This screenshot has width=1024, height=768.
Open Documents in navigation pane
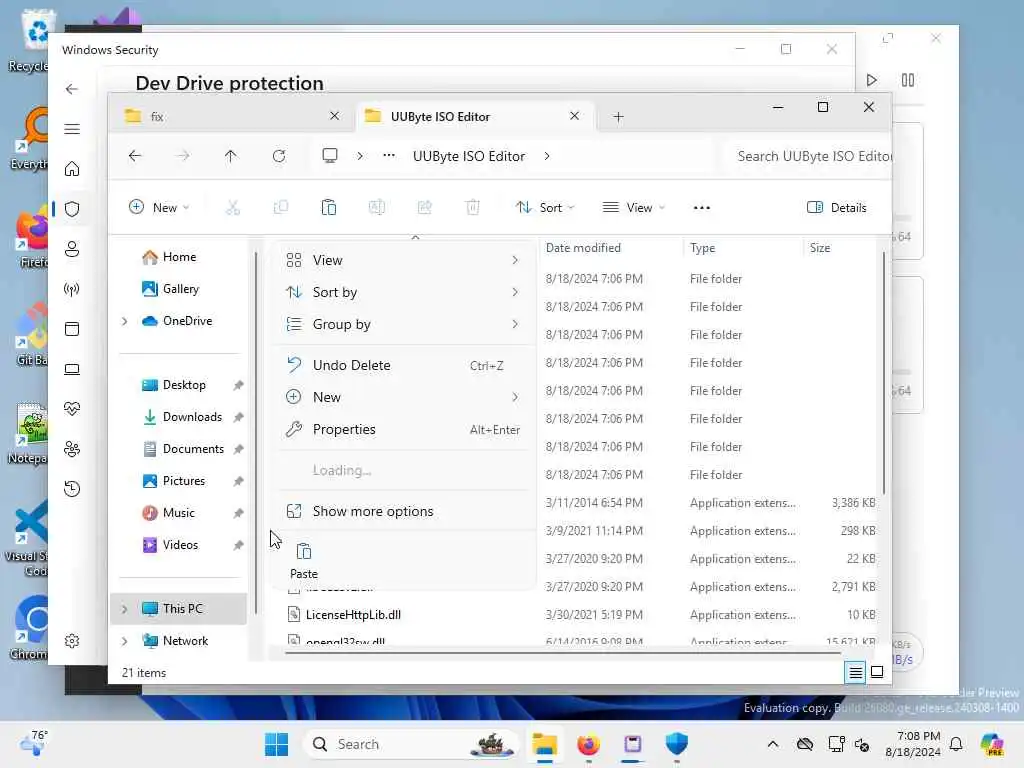click(x=183, y=449)
